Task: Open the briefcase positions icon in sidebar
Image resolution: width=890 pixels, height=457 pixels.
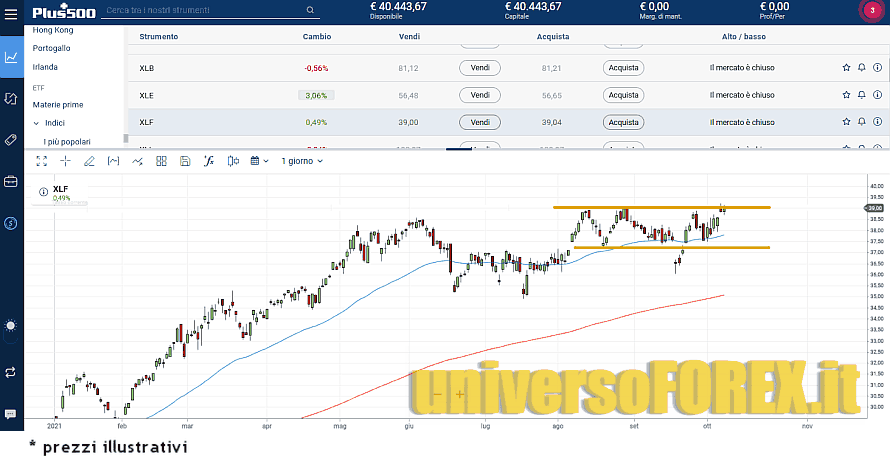Action: [x=11, y=181]
